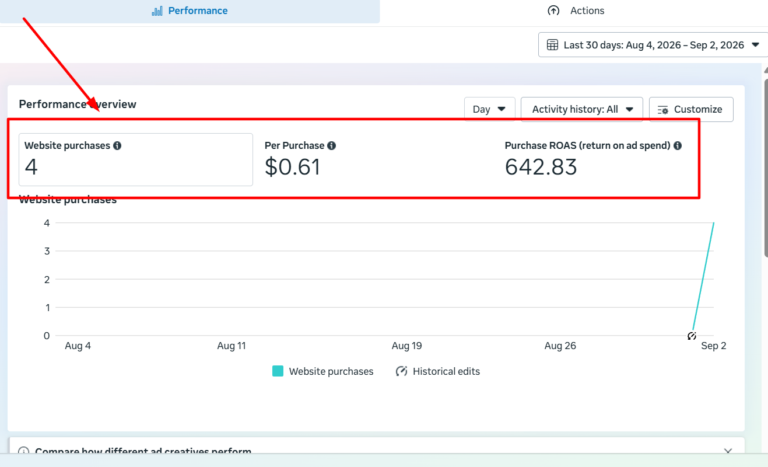Viewport: 768px width, 467px height.
Task: Click the Aug 11 axis label
Action: coord(231,346)
